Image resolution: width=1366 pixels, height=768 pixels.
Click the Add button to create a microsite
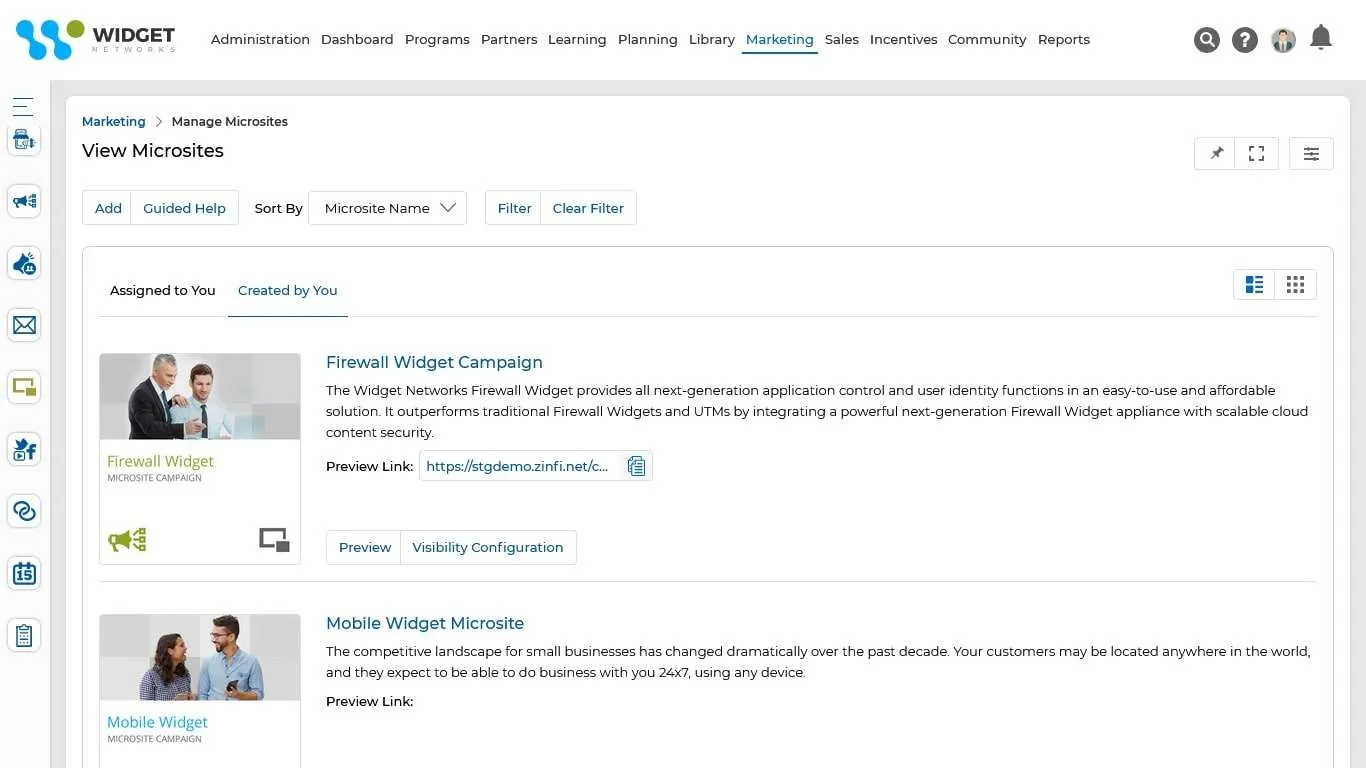pos(107,208)
